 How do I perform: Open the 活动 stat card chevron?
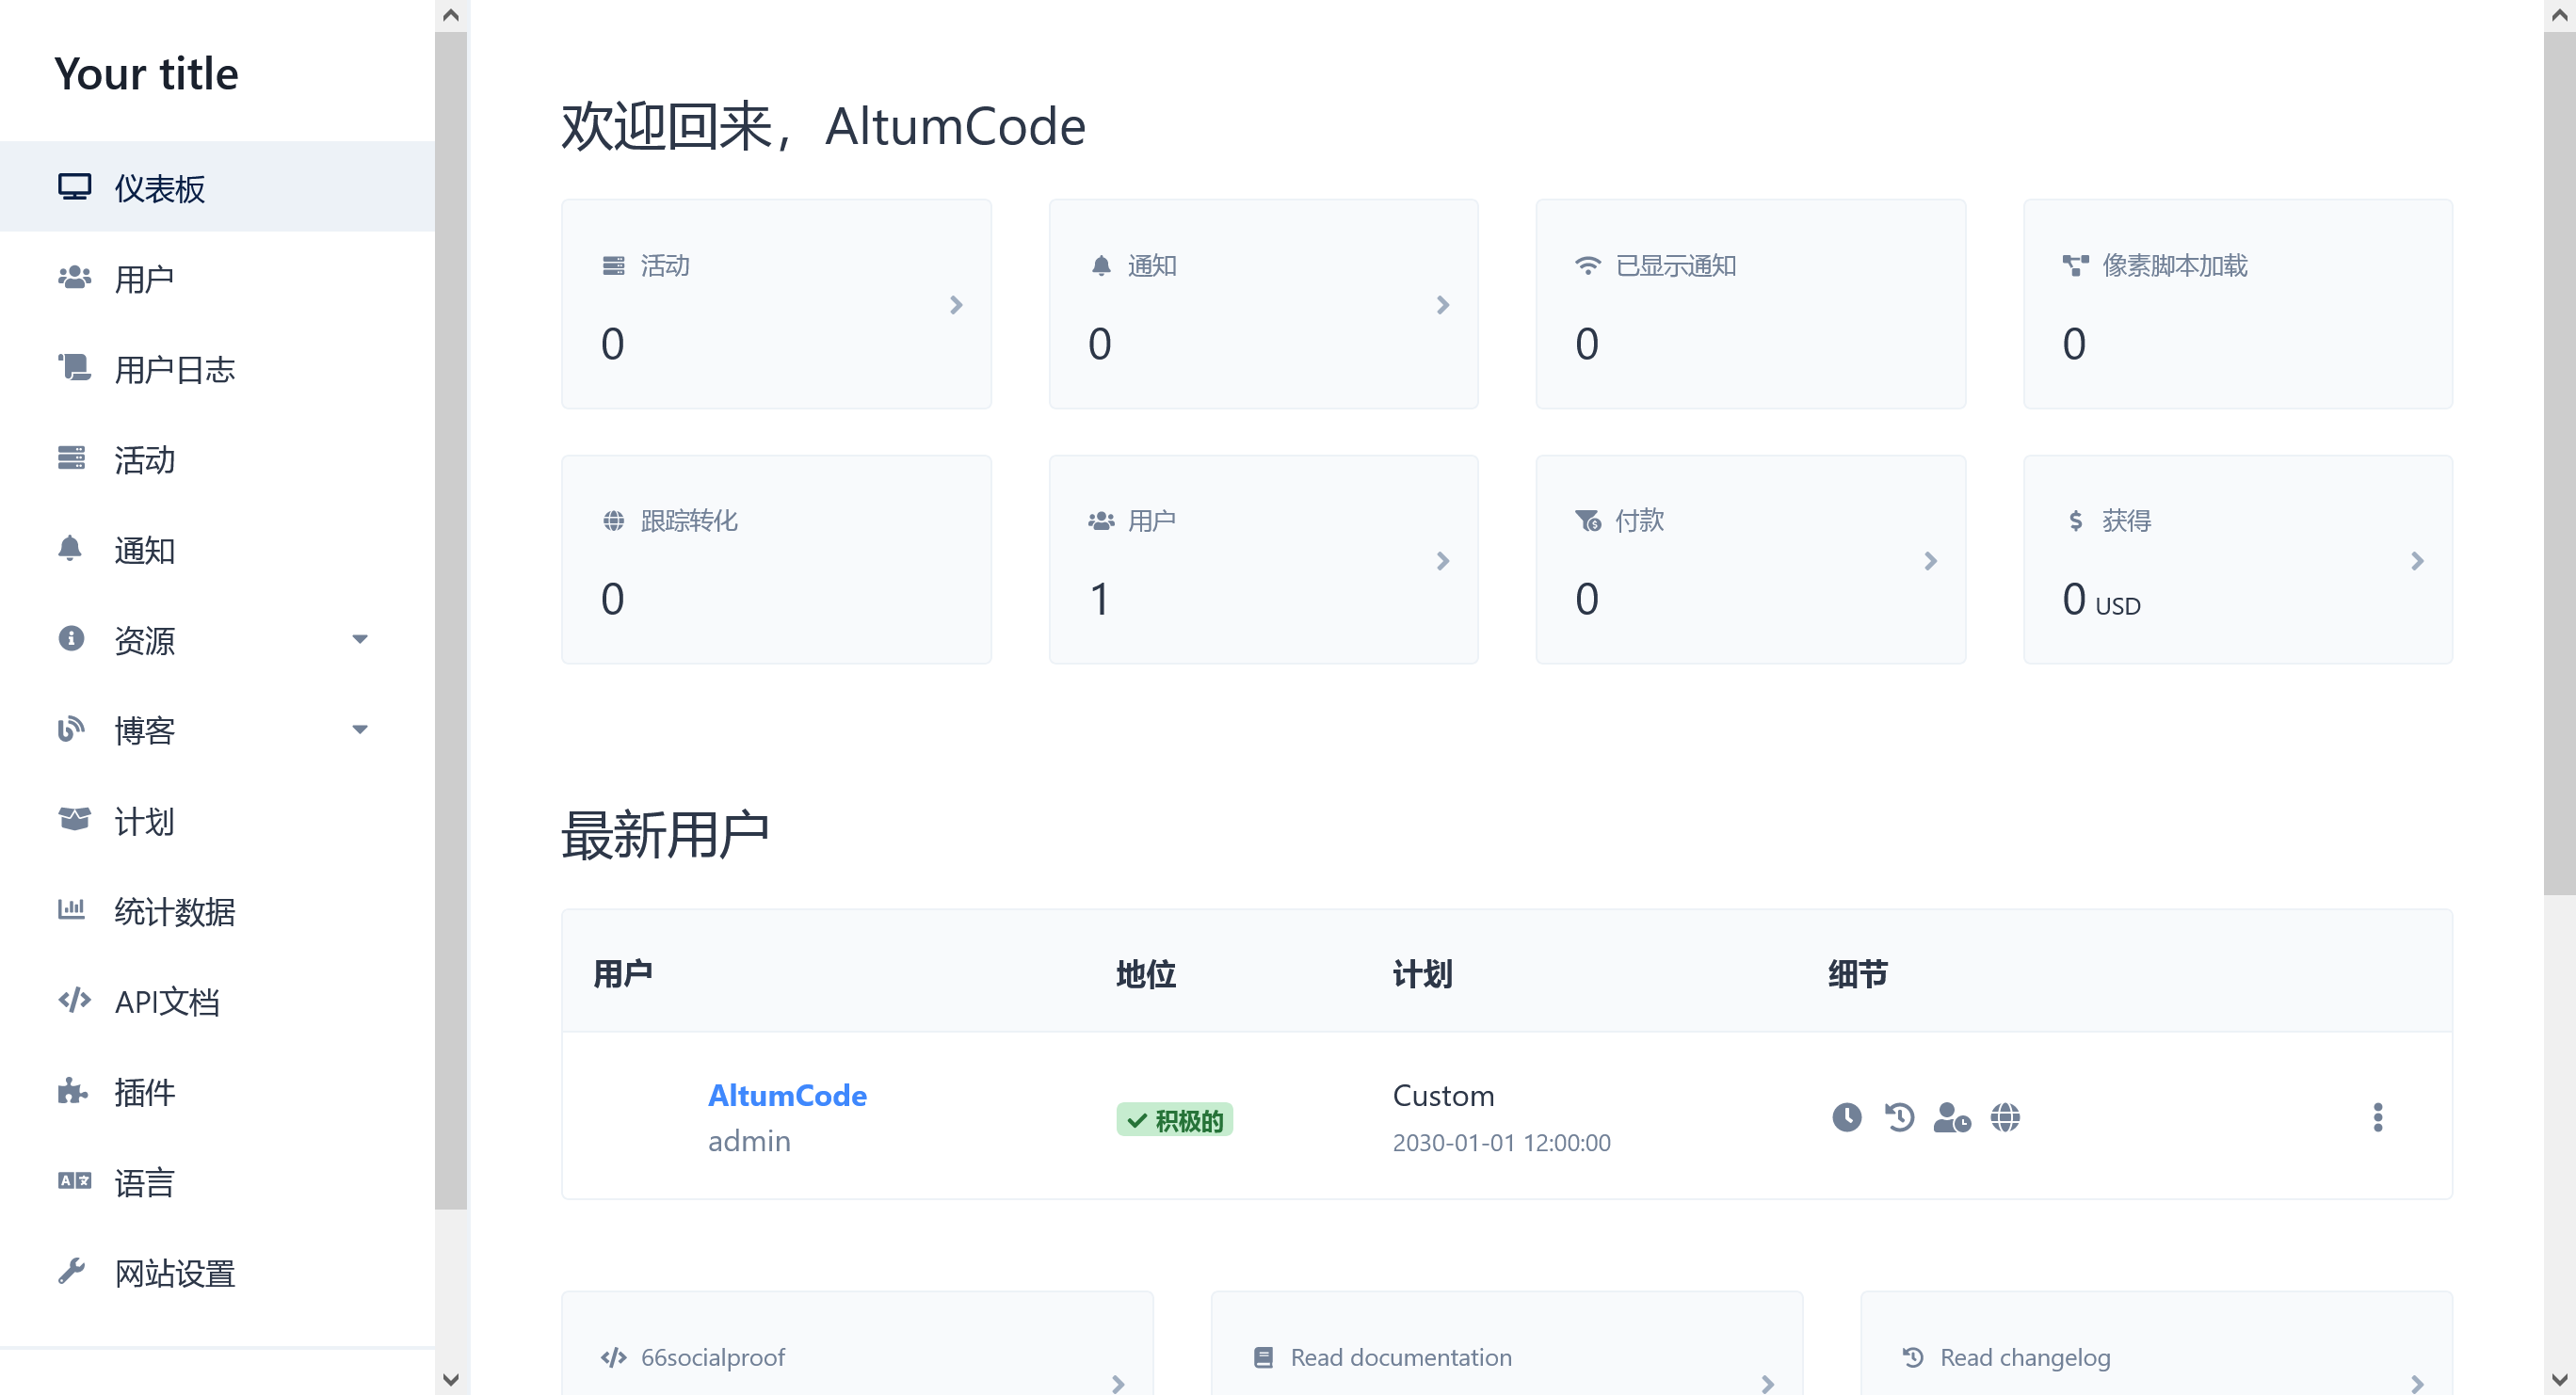956,305
